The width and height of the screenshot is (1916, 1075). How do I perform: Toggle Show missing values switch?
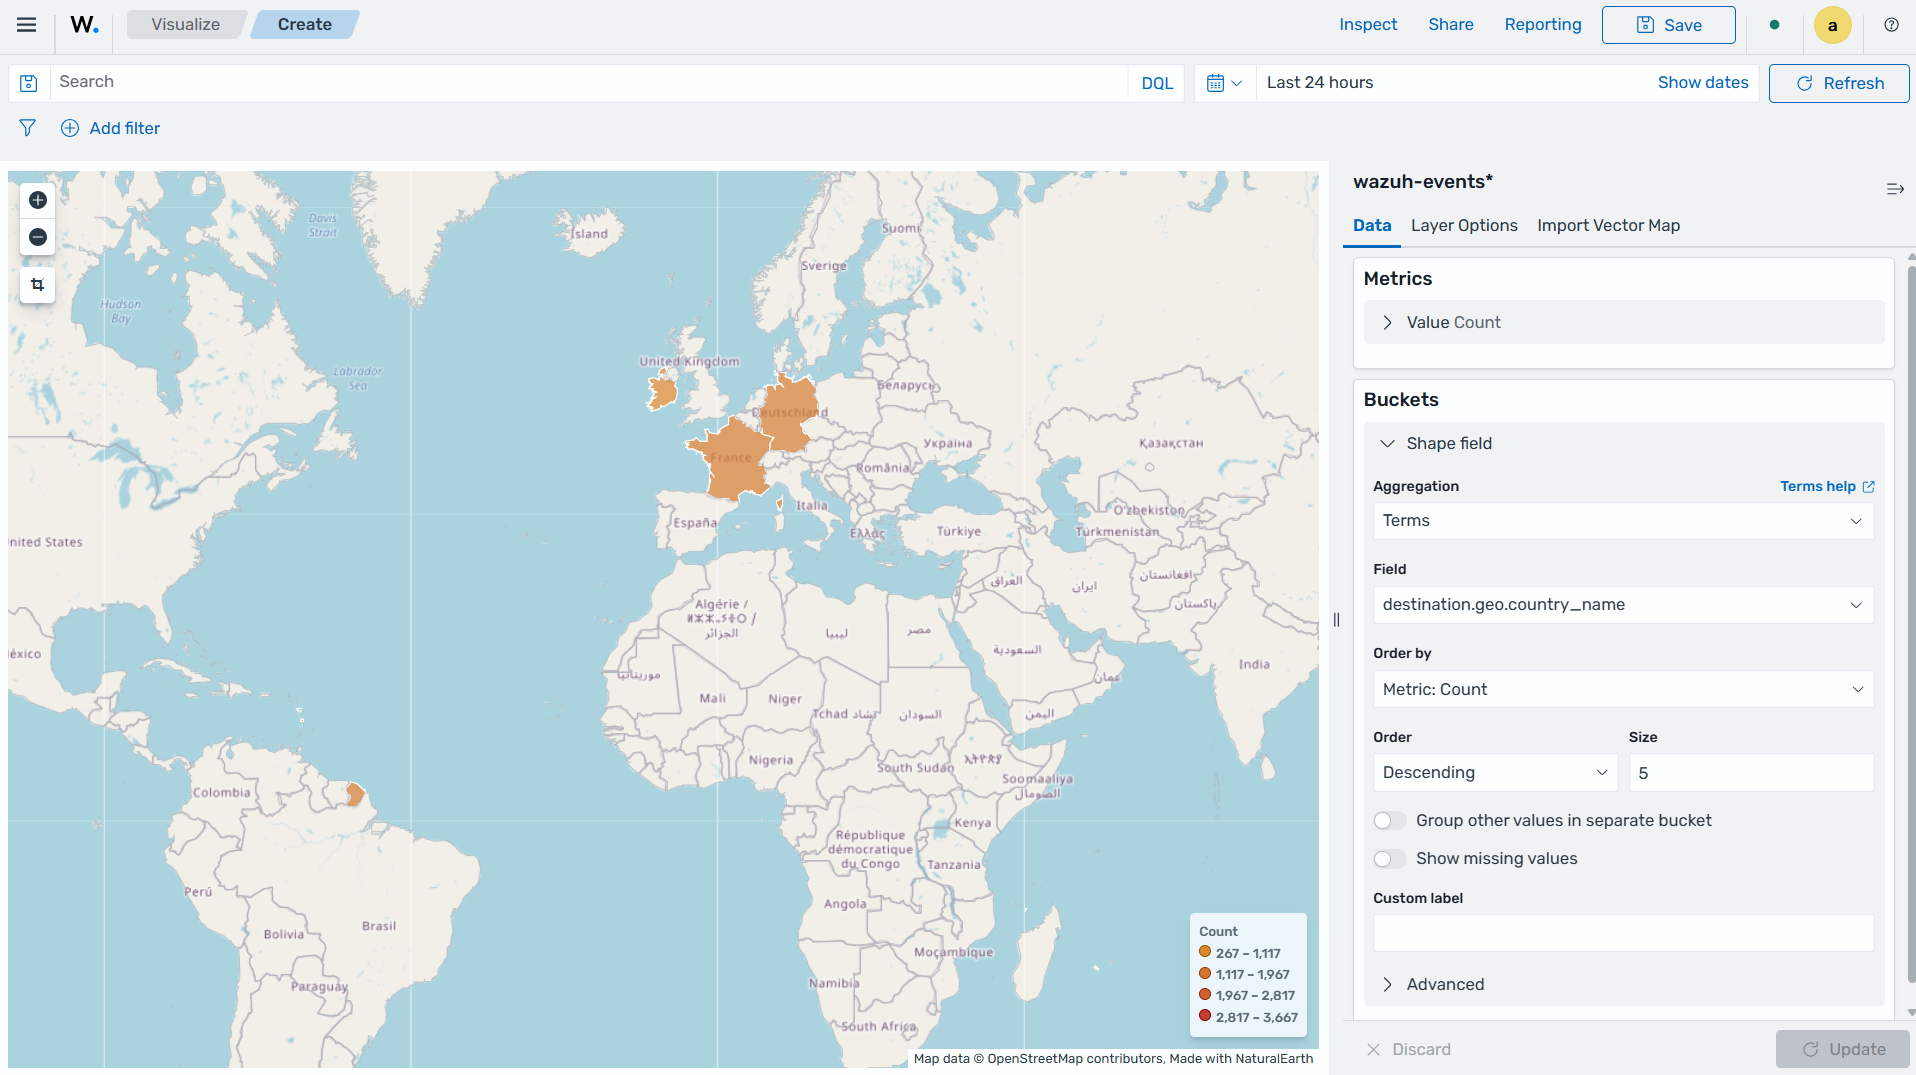(1390, 859)
